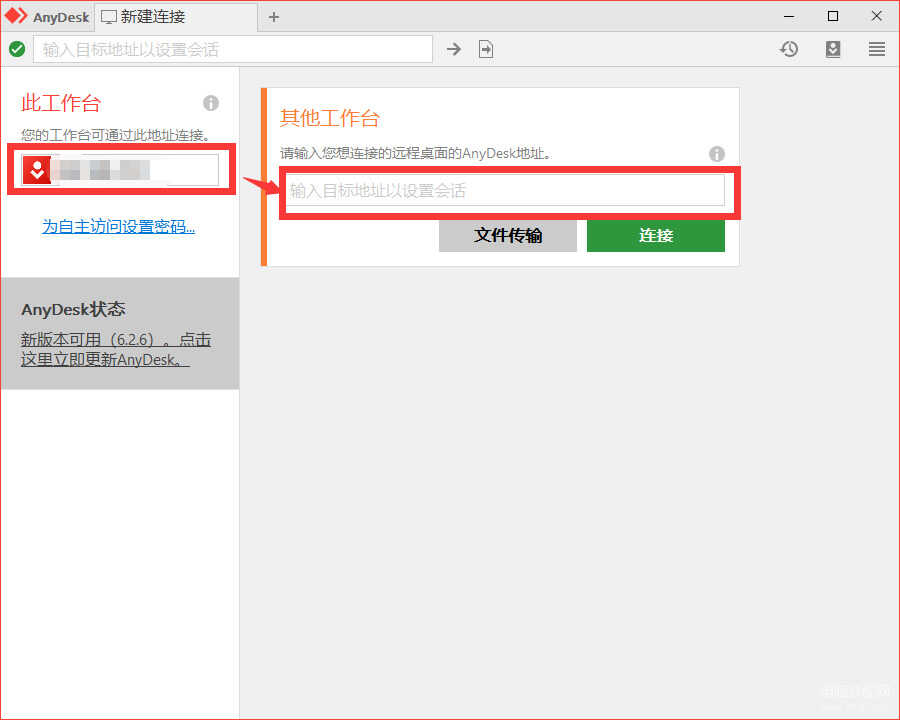This screenshot has height=720, width=900.
Task: Open a new tab with plus button
Action: (274, 17)
